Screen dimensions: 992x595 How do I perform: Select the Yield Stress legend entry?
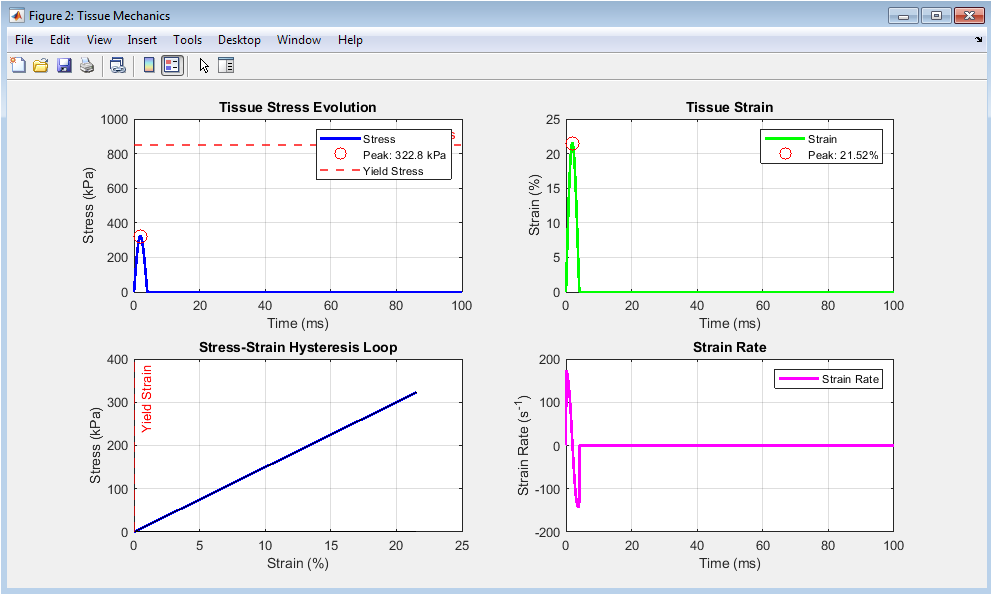[x=392, y=171]
